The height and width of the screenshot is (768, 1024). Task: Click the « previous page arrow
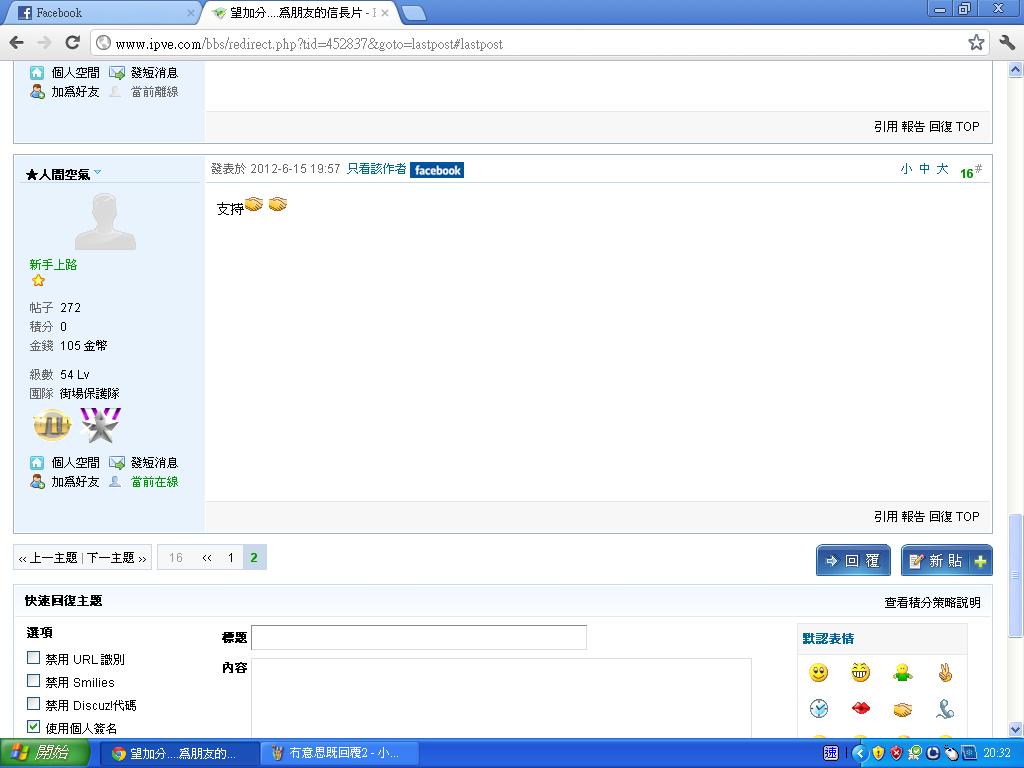207,558
